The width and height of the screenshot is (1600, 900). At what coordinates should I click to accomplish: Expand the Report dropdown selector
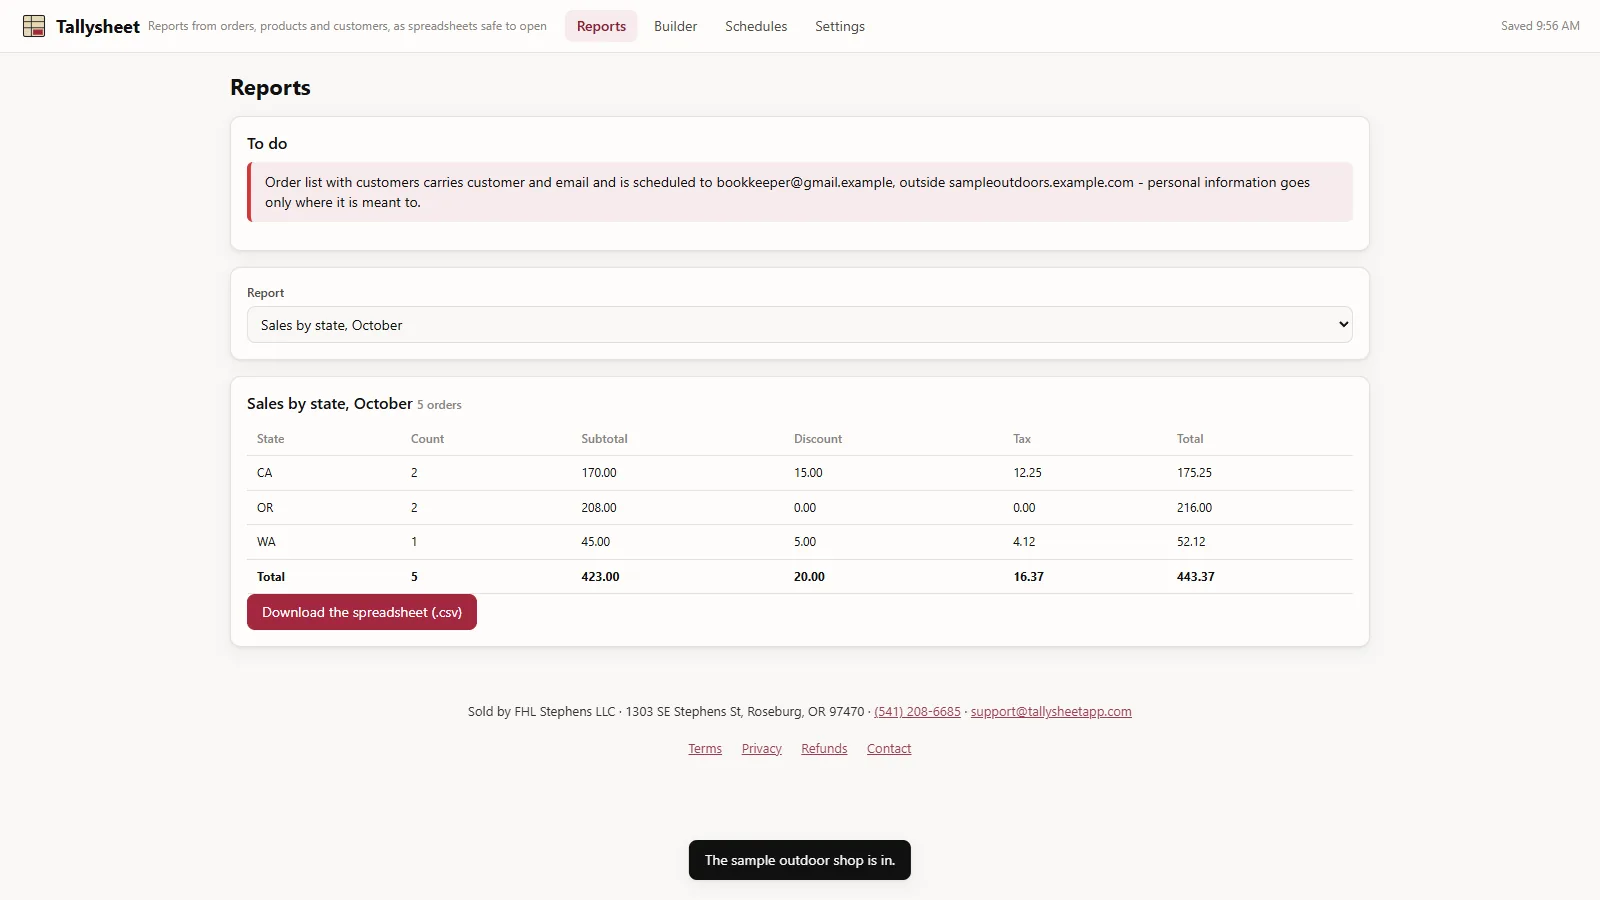(x=800, y=325)
